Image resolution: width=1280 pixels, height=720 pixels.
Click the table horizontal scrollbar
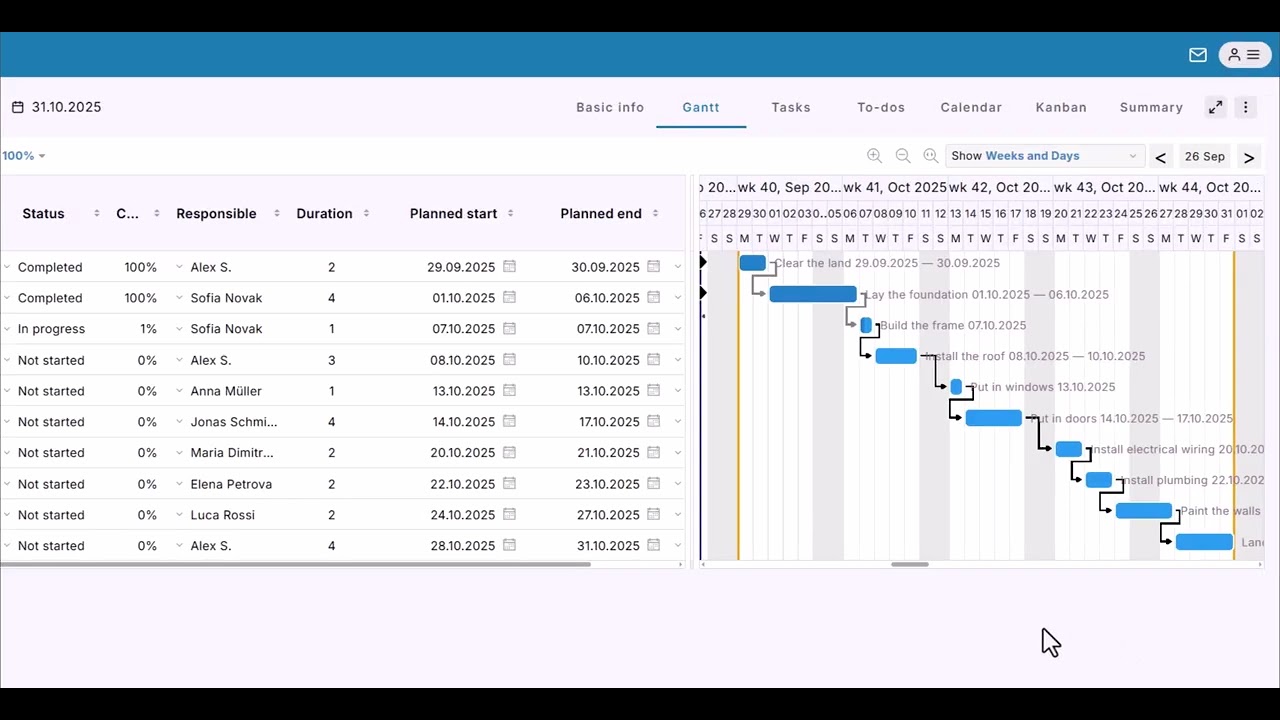click(296, 565)
